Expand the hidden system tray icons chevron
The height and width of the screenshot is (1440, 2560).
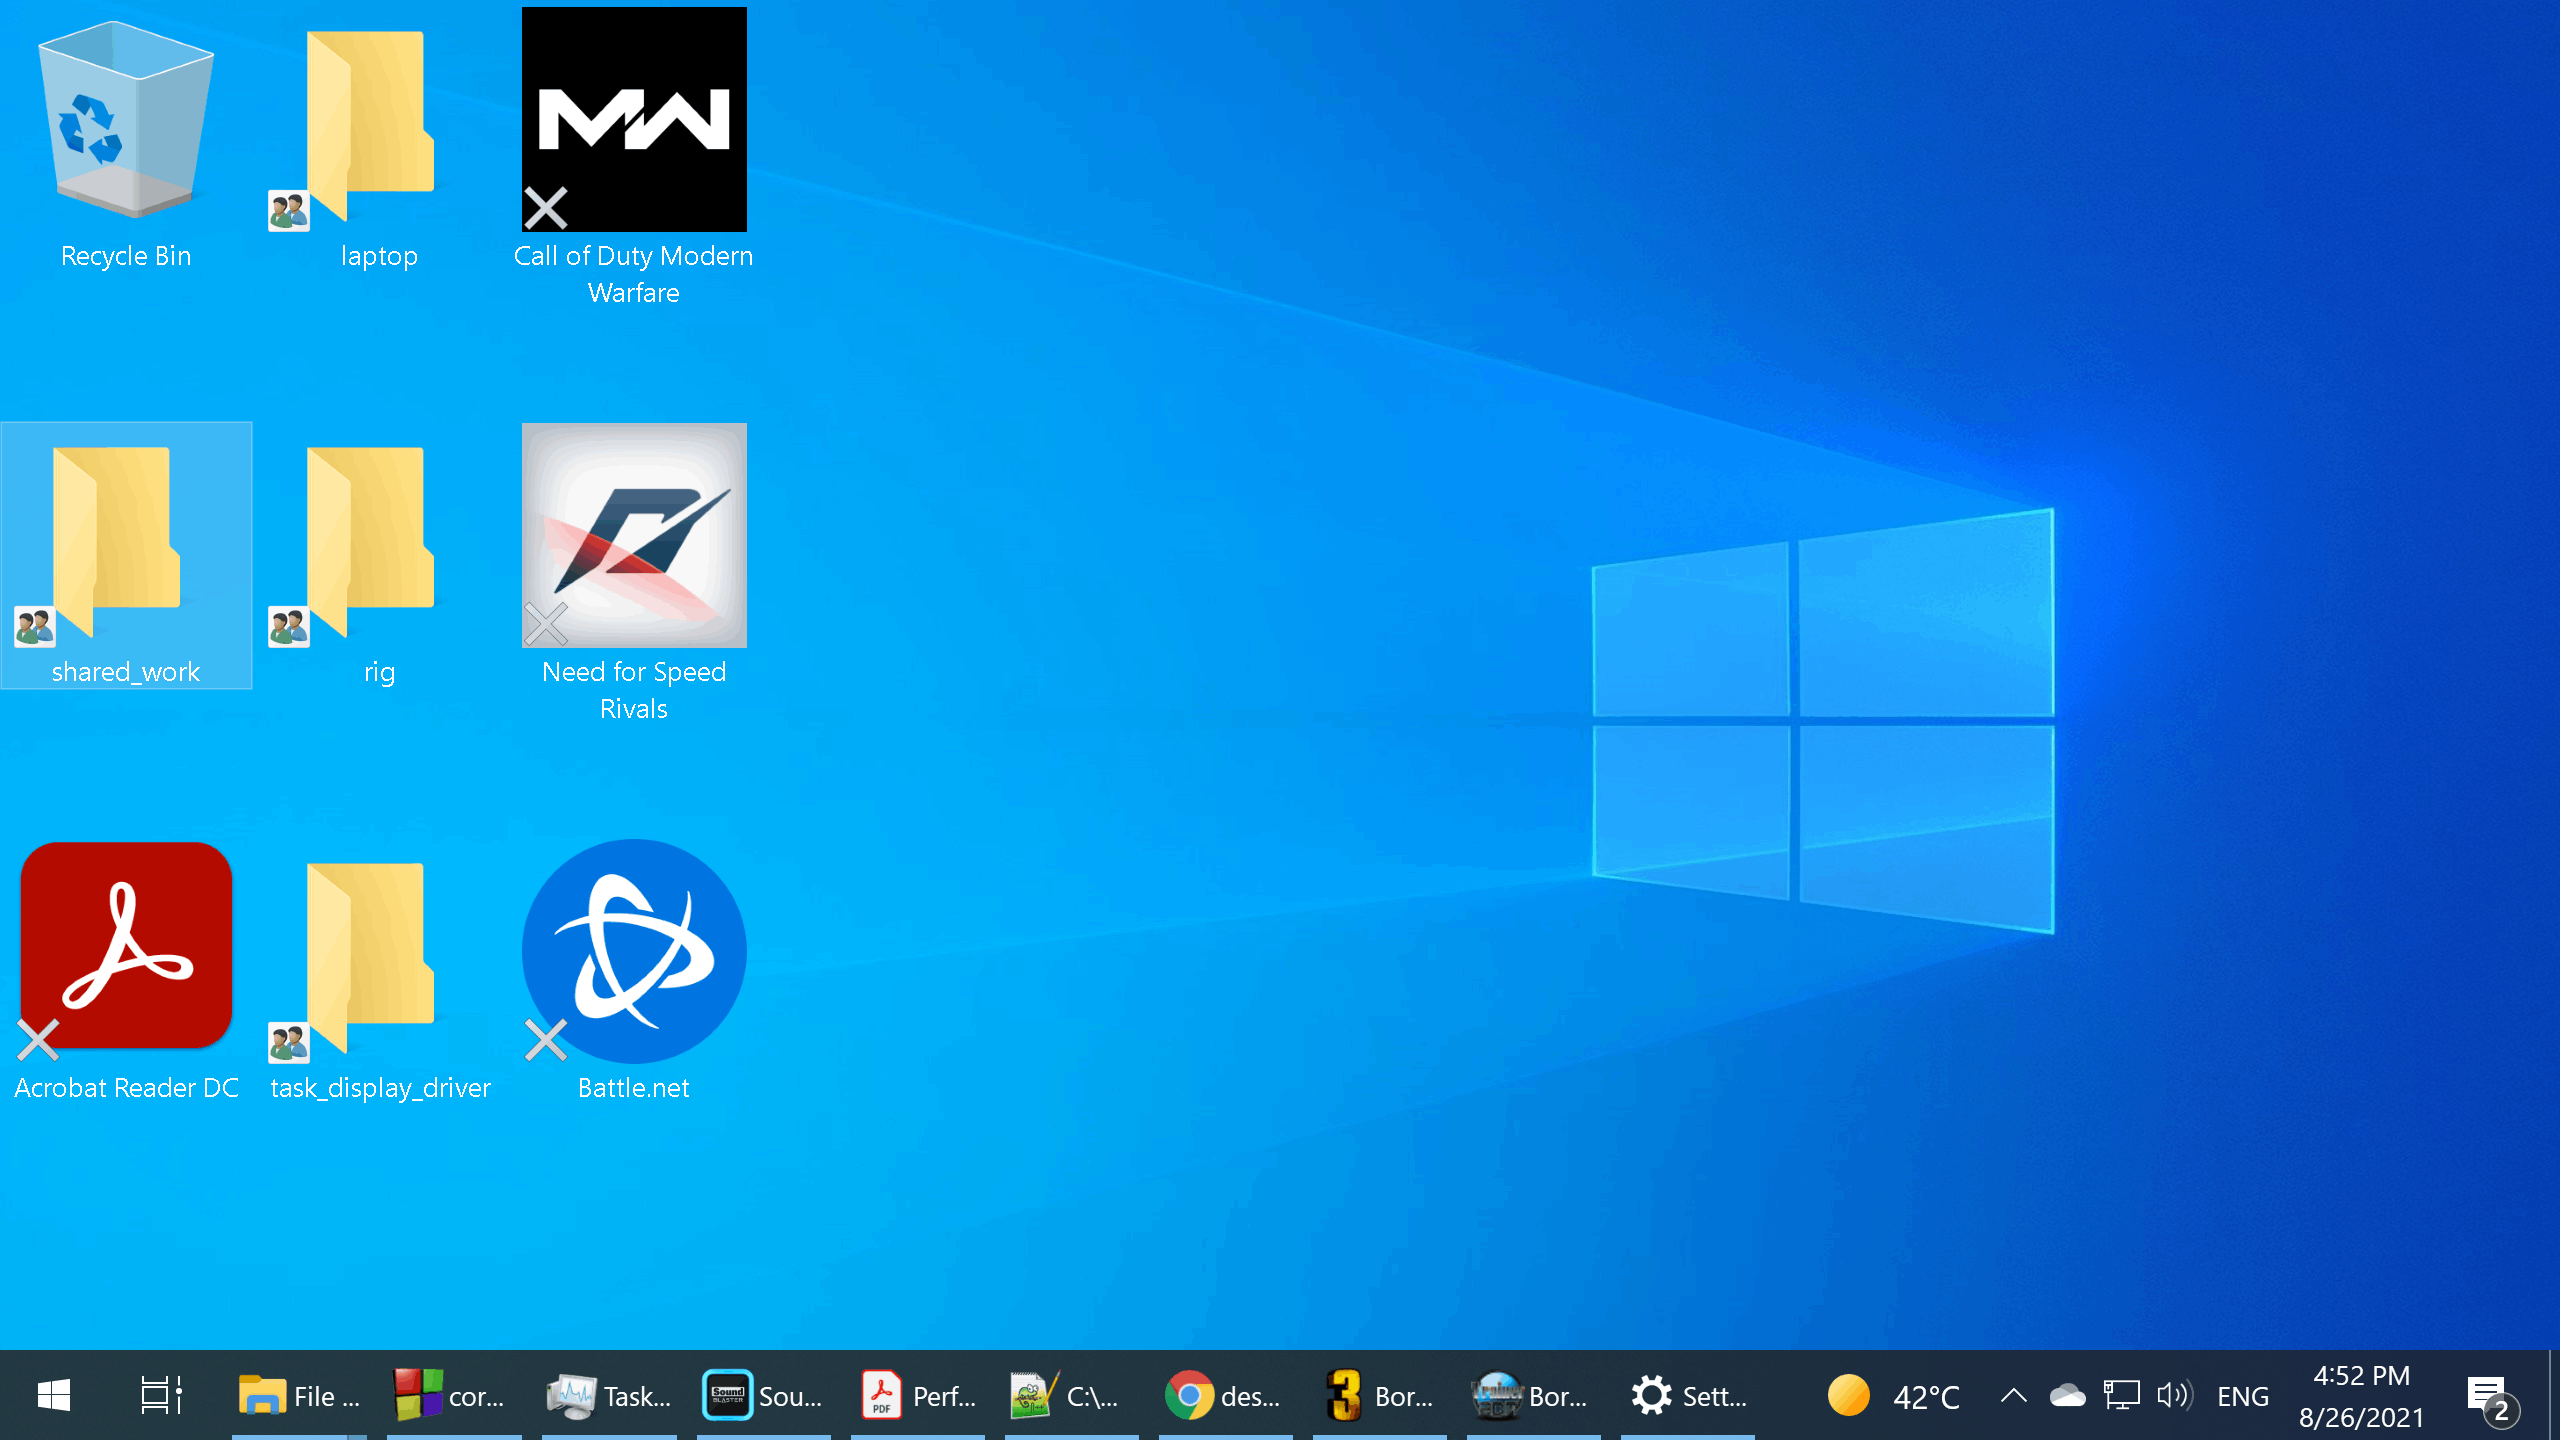tap(2013, 1396)
